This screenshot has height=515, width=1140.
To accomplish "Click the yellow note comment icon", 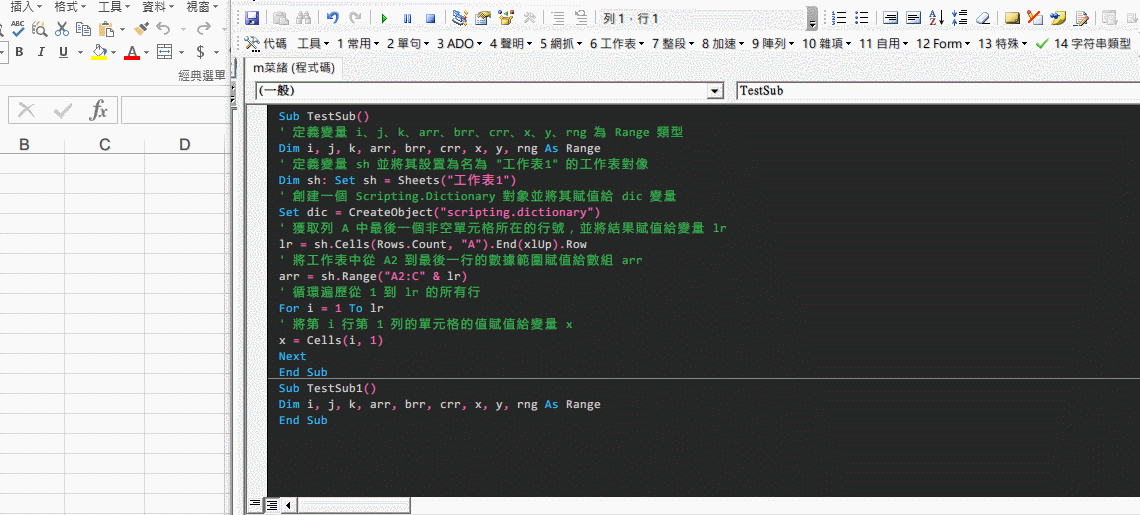I will (x=1012, y=18).
